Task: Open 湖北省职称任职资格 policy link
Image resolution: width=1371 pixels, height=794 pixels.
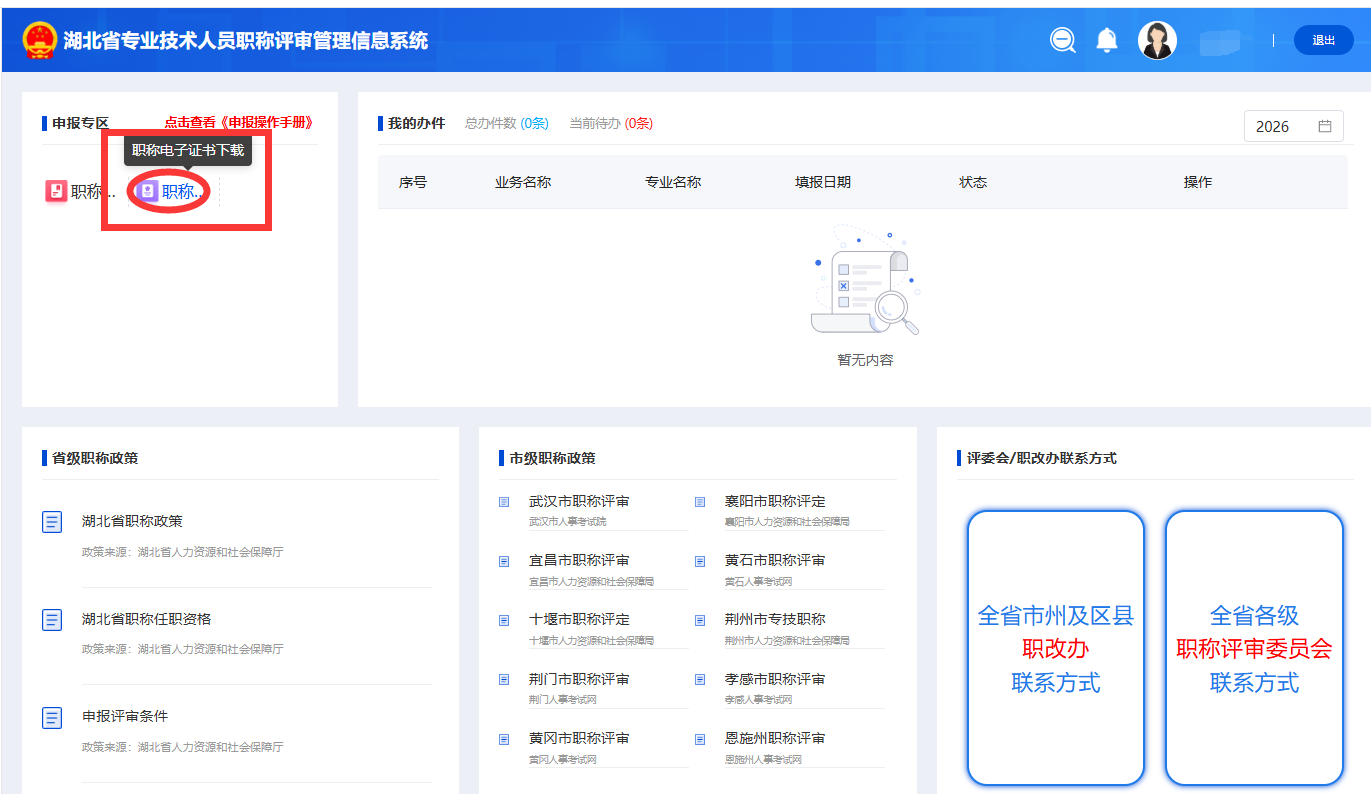Action: point(146,619)
